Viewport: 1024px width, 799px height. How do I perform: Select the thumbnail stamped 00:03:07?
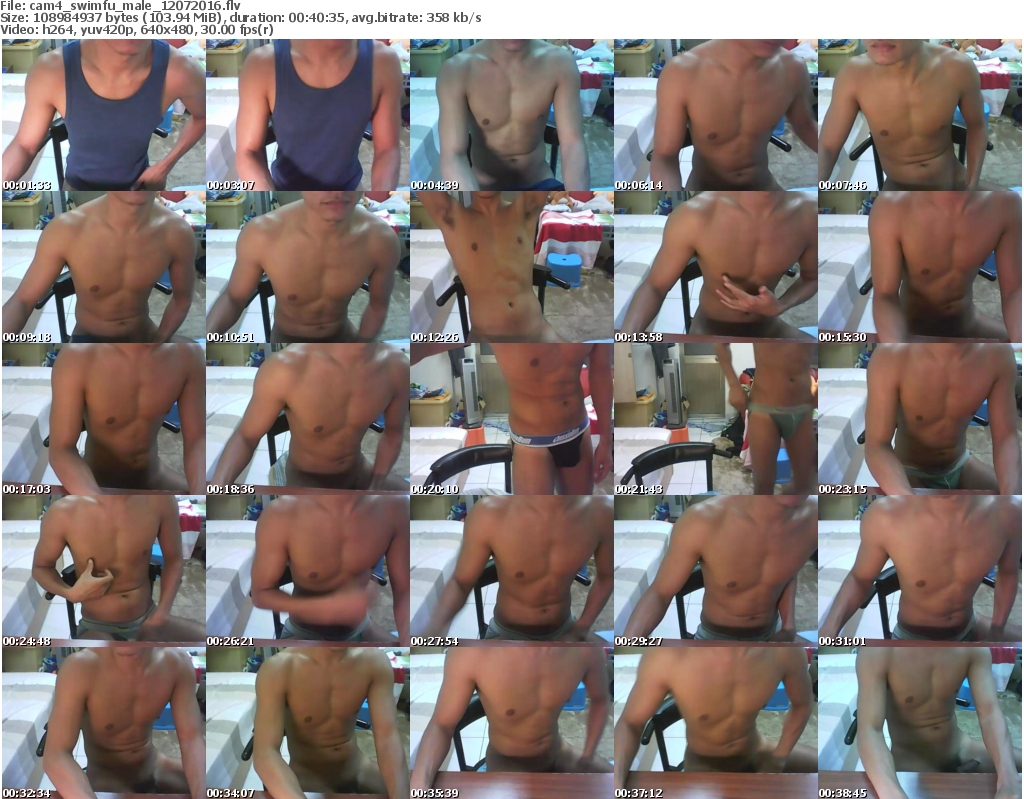(x=308, y=115)
